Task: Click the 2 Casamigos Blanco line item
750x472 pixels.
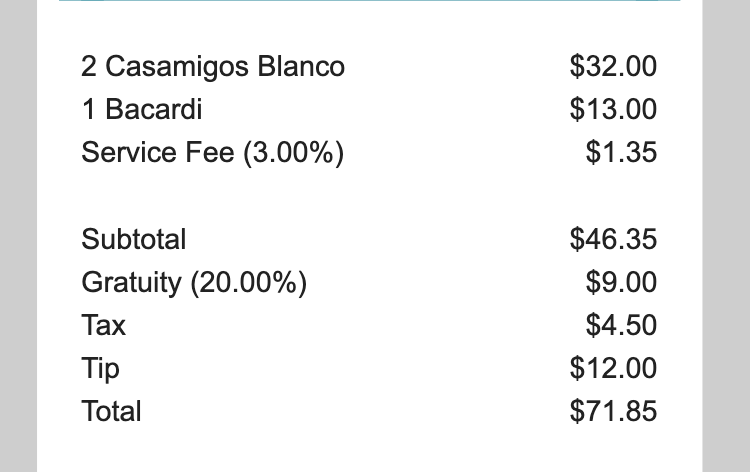Action: [213, 67]
